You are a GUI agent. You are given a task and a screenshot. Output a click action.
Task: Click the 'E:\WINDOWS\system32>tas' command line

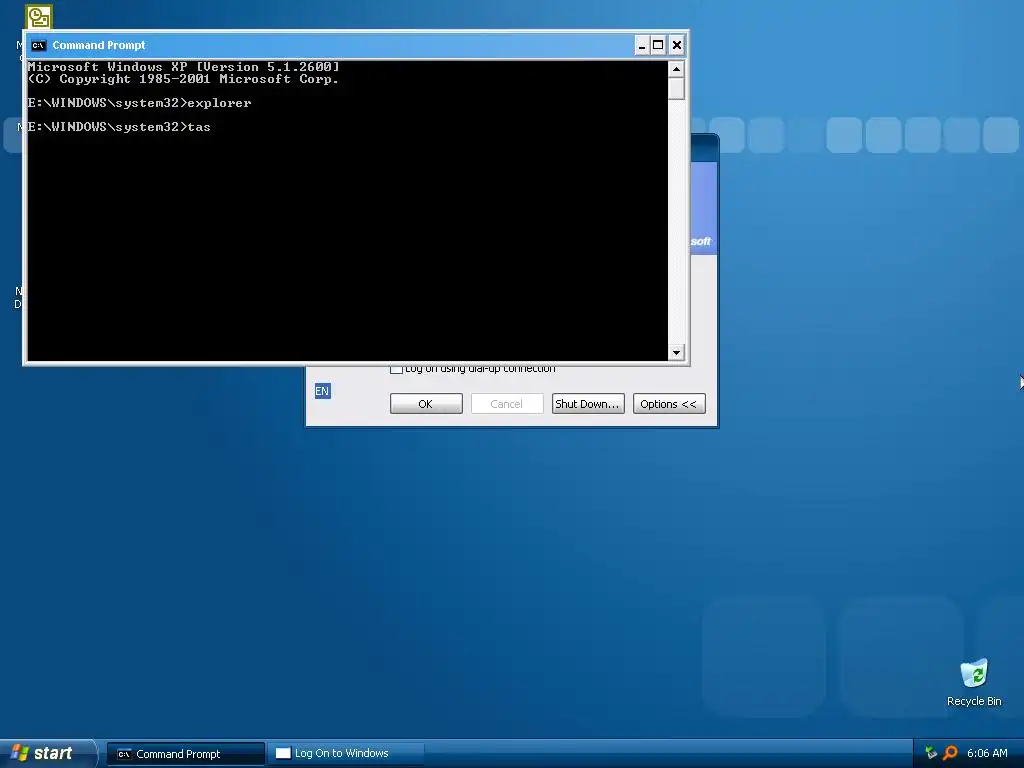(119, 127)
